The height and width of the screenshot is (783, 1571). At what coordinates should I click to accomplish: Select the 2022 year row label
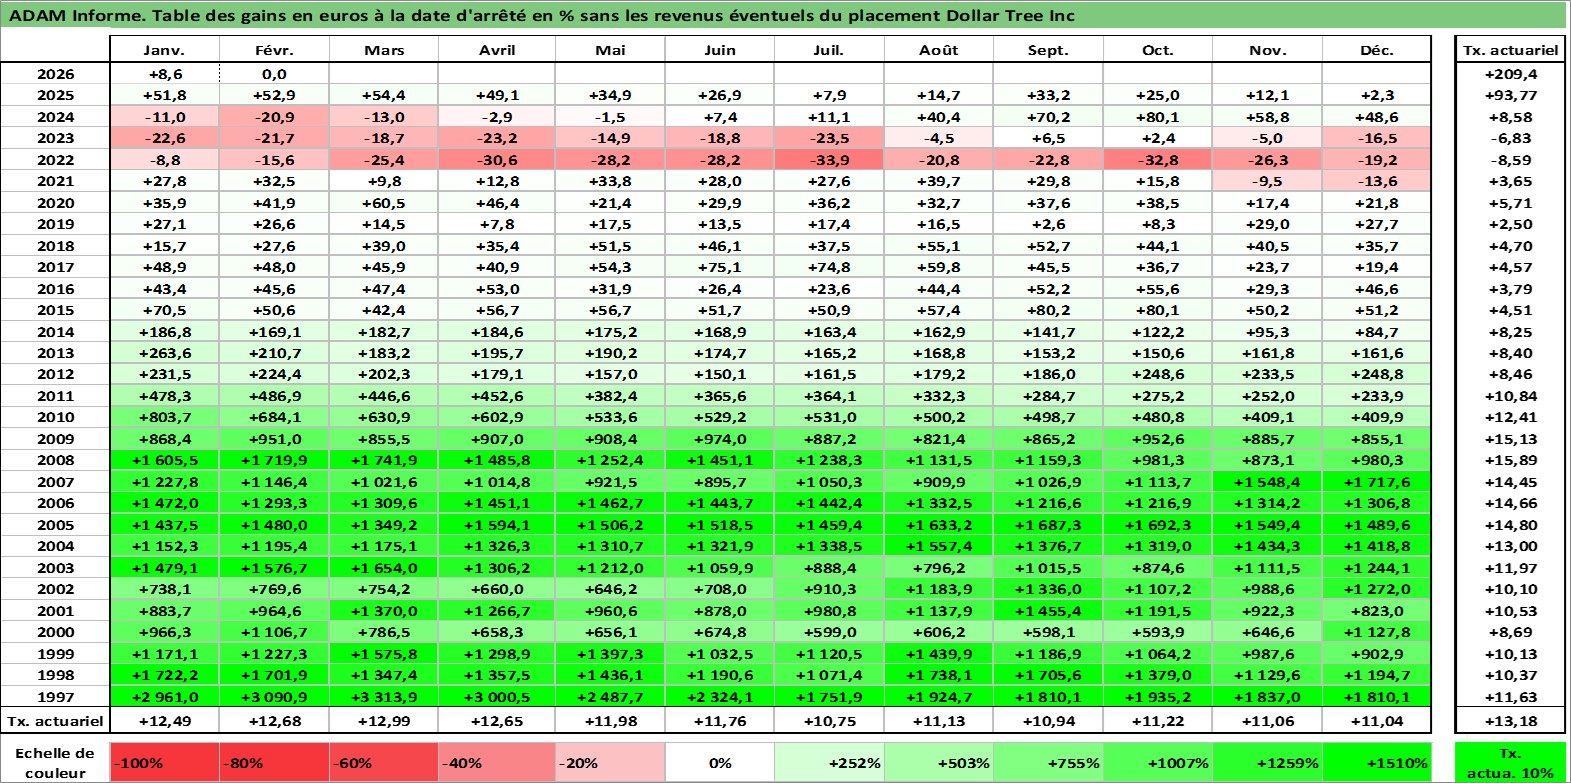tap(55, 160)
